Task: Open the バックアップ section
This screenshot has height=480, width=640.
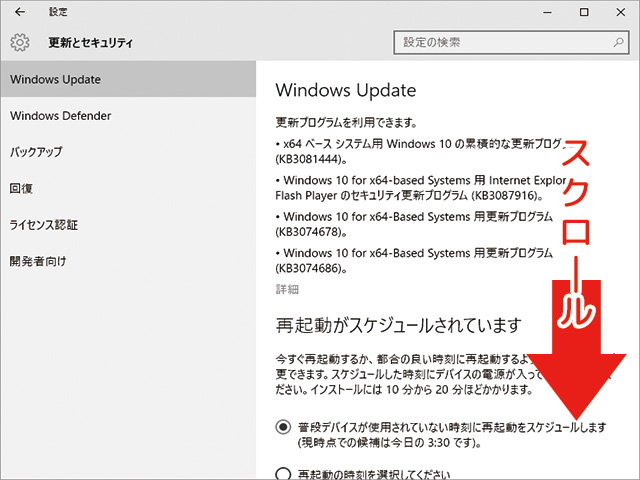Action: pyautogui.click(x=128, y=152)
